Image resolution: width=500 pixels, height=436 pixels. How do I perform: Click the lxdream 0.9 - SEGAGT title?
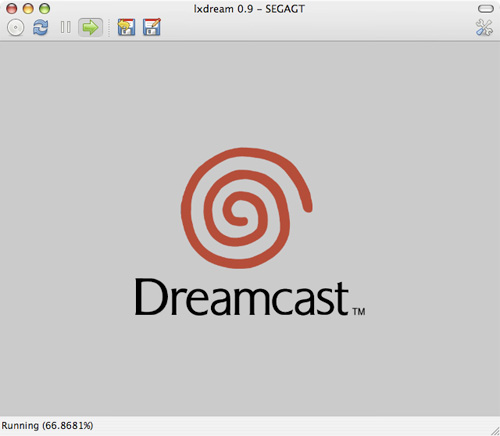pos(249,9)
